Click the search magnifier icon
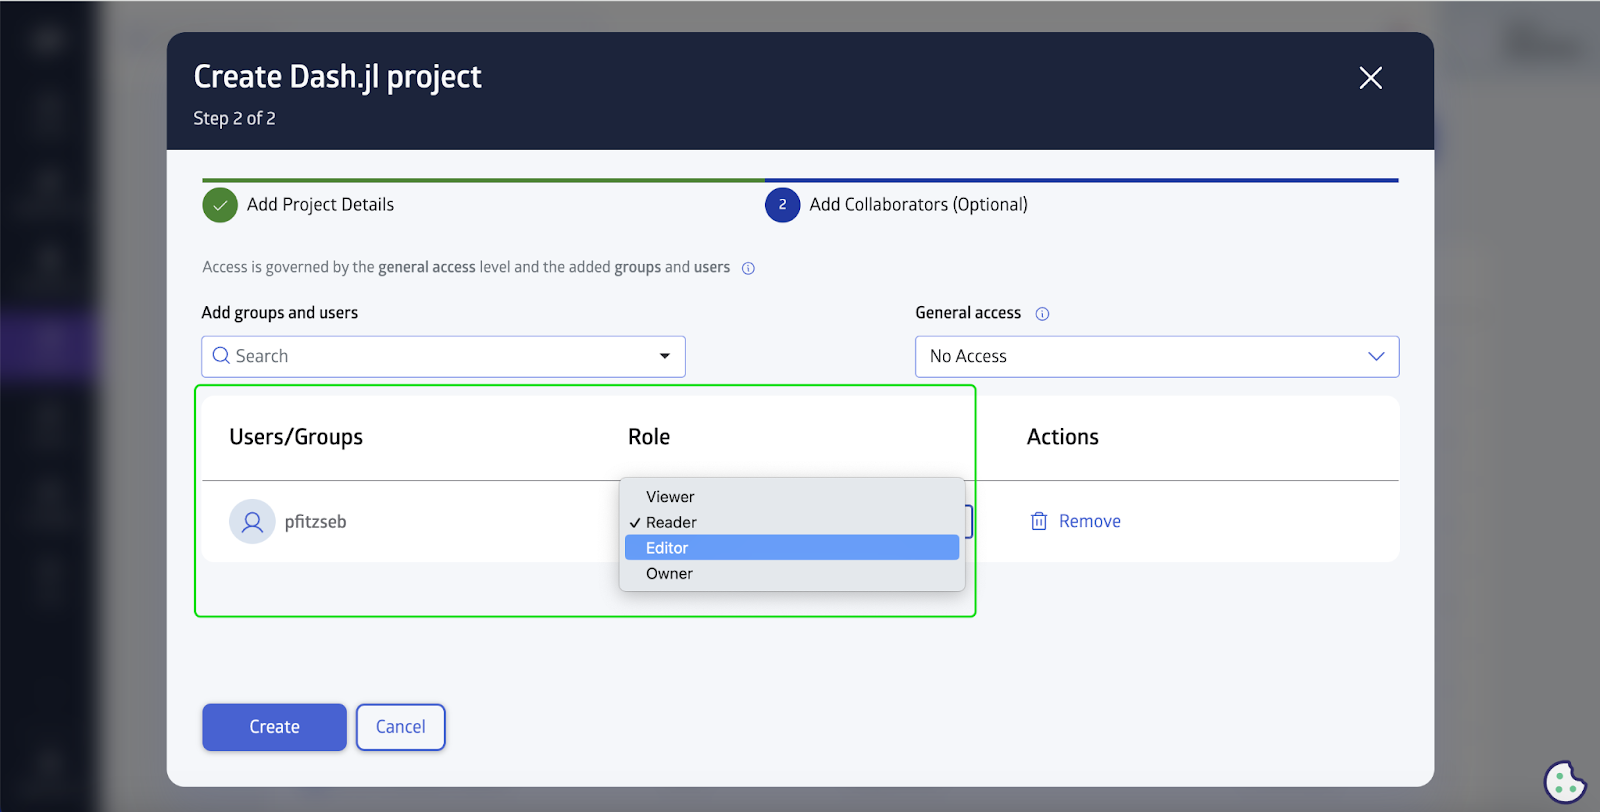 pyautogui.click(x=221, y=356)
